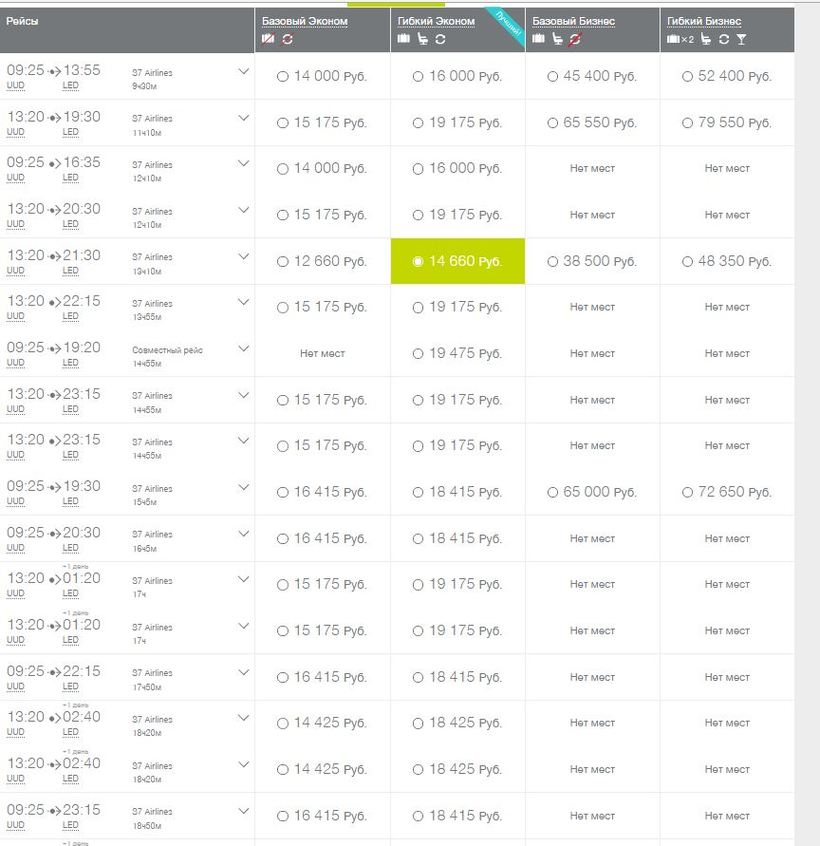Select 16 000 Руб. for 09:25→16:35 flight
This screenshot has height=846, width=820.
click(418, 169)
